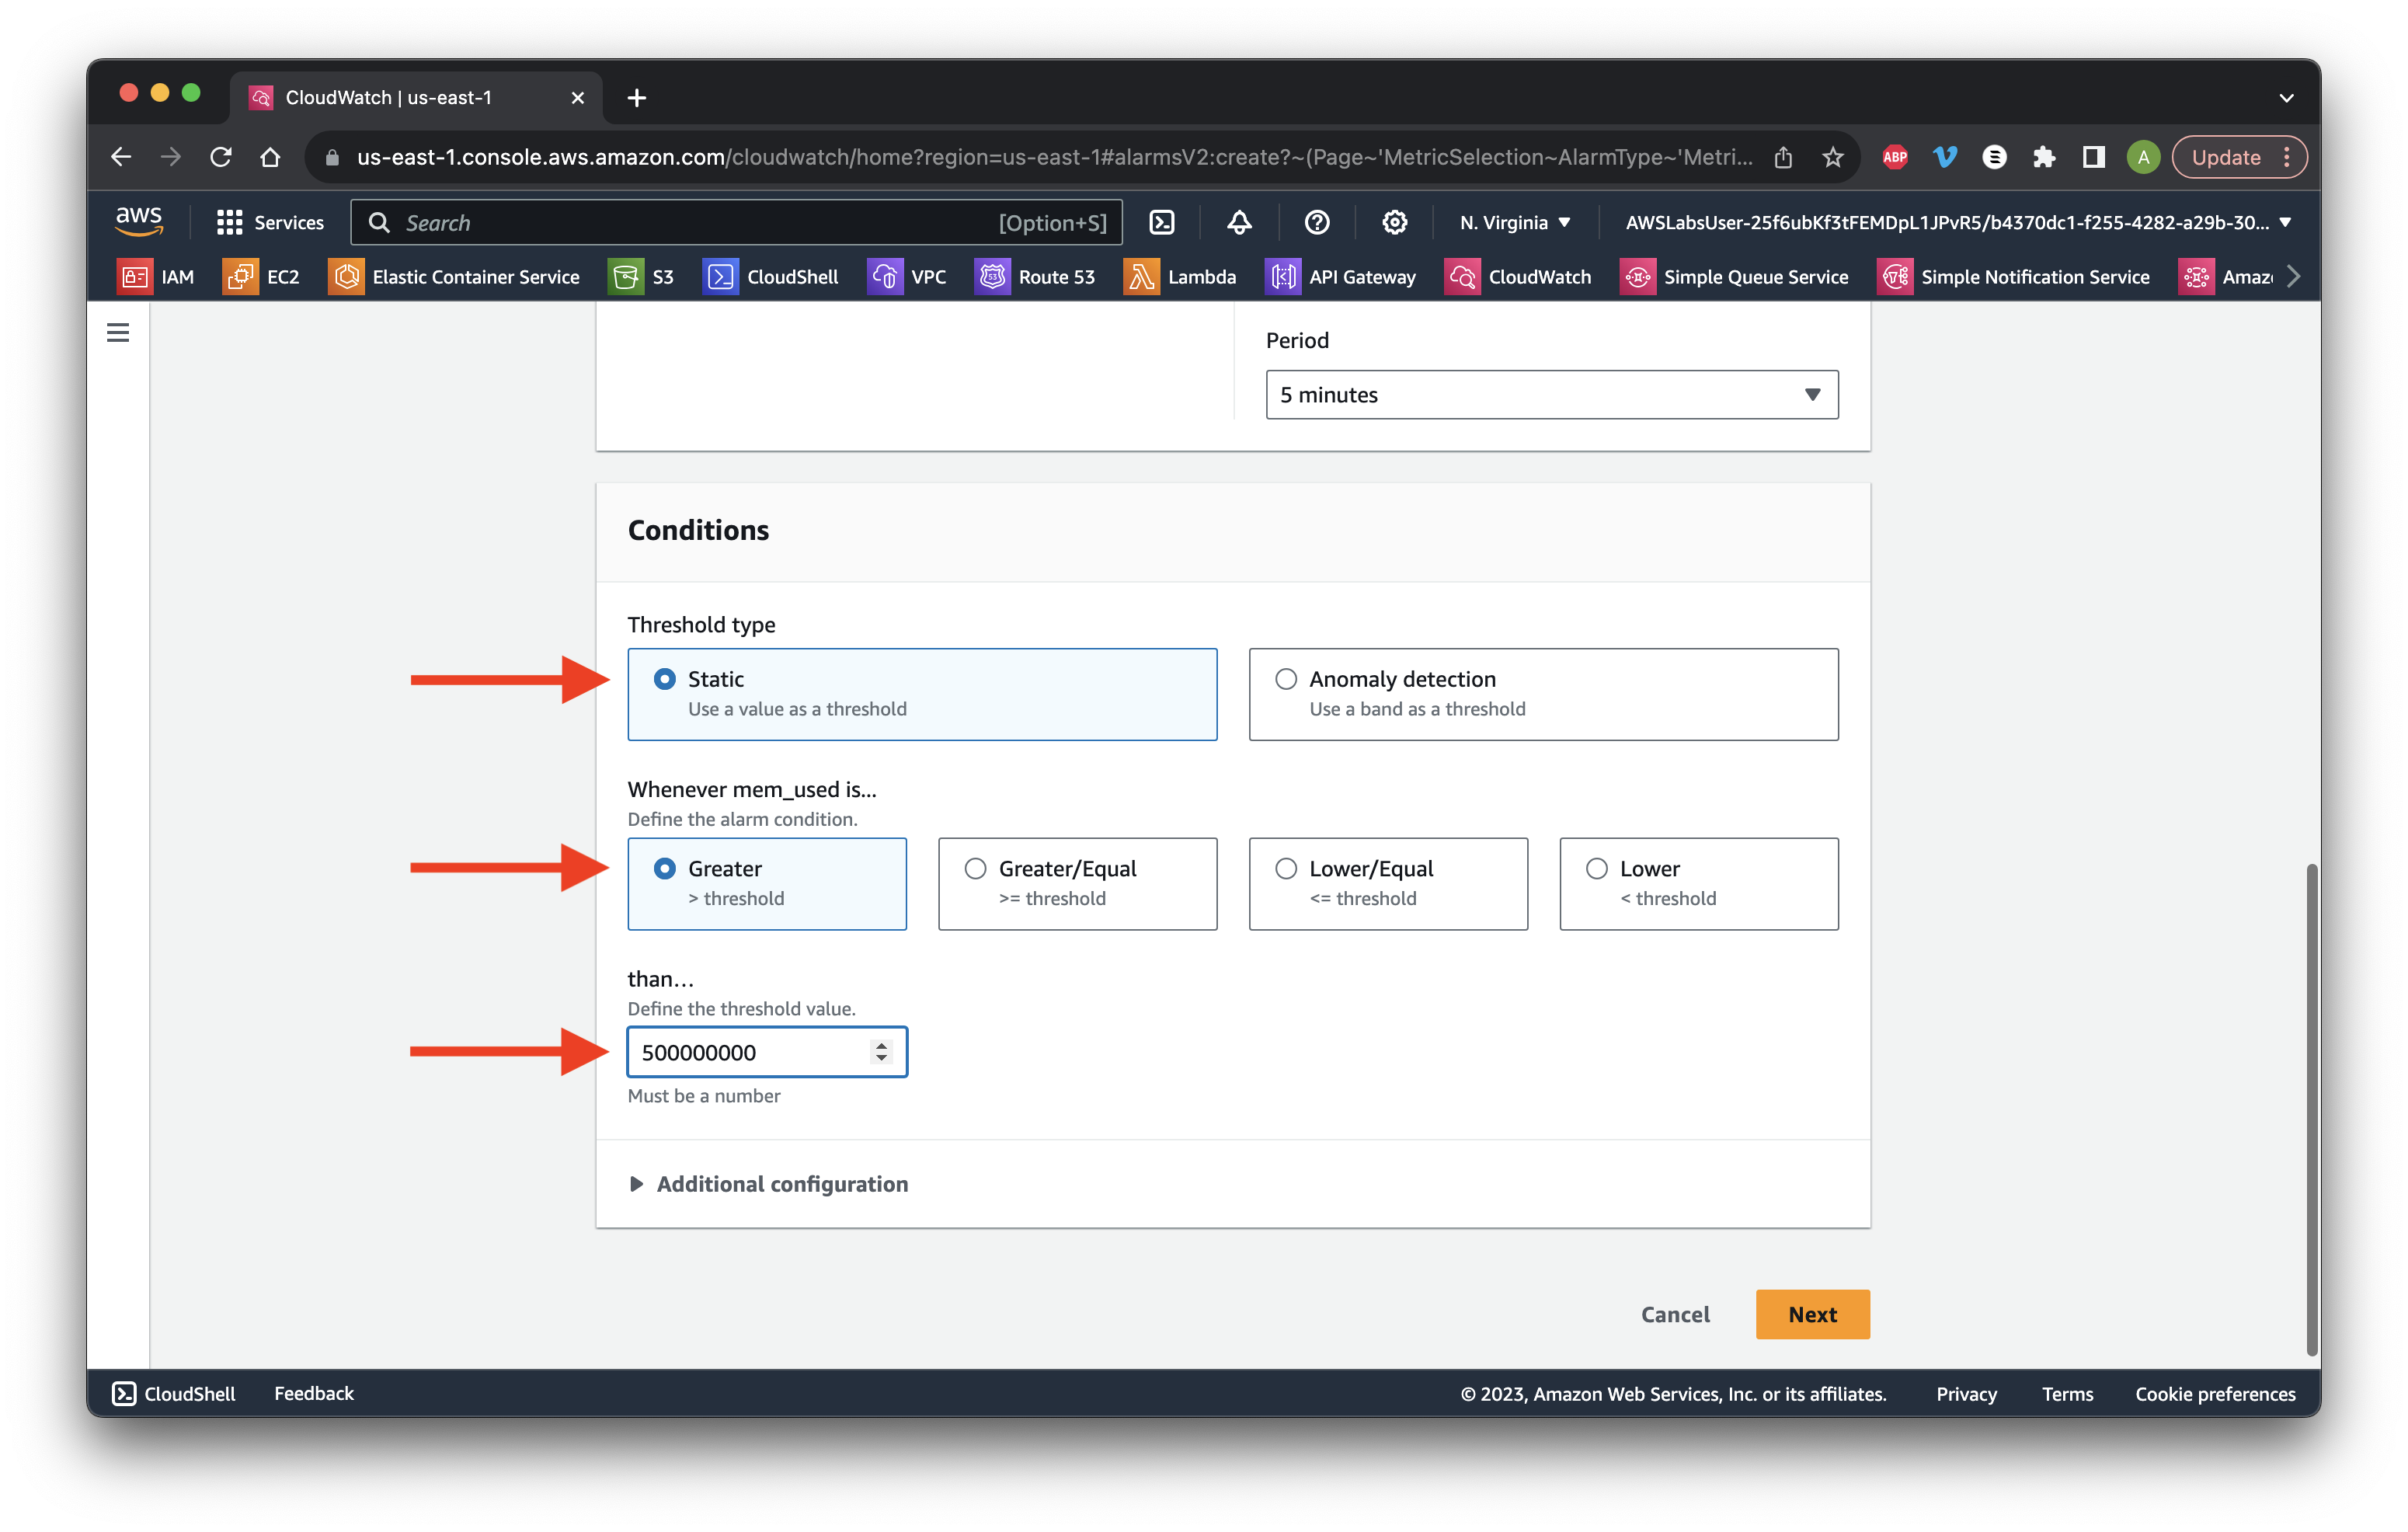Open browser extensions puzzle icon

coord(2043,157)
